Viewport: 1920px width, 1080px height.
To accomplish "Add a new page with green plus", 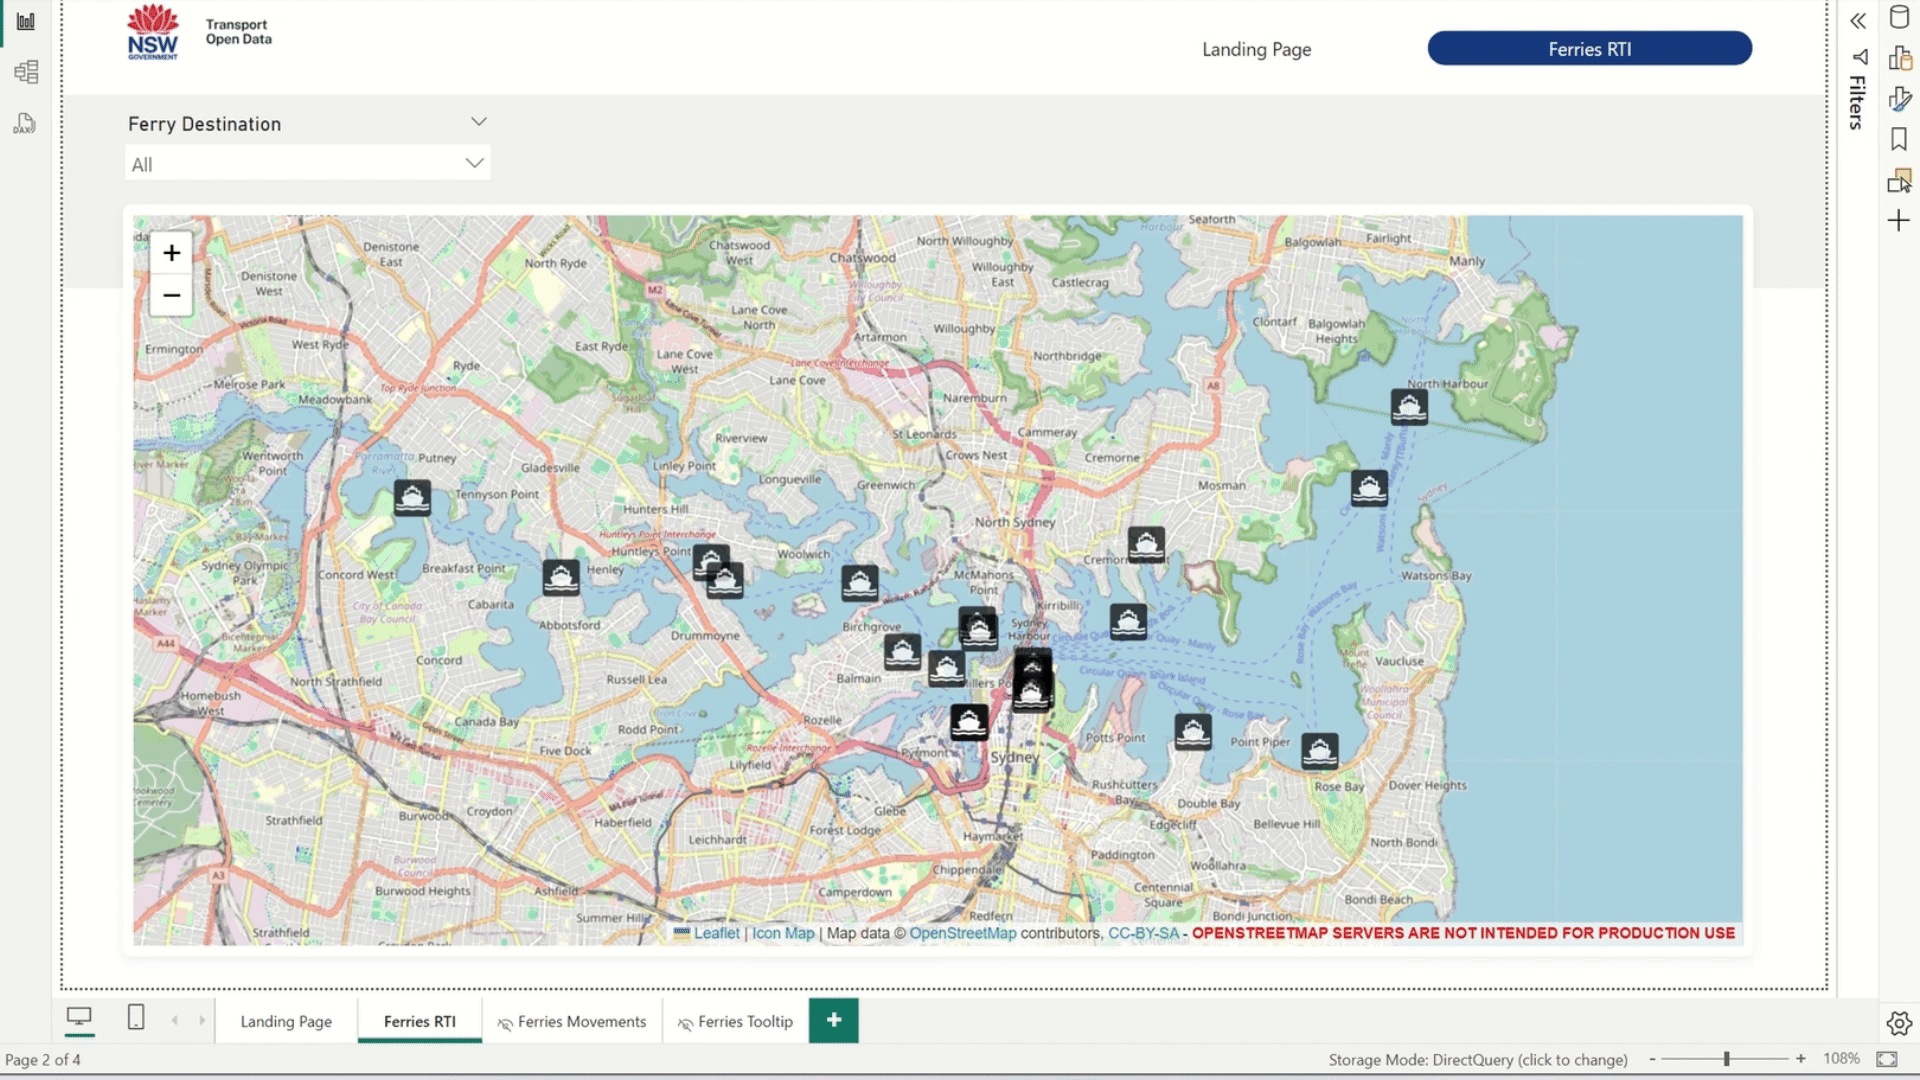I will point(834,1020).
